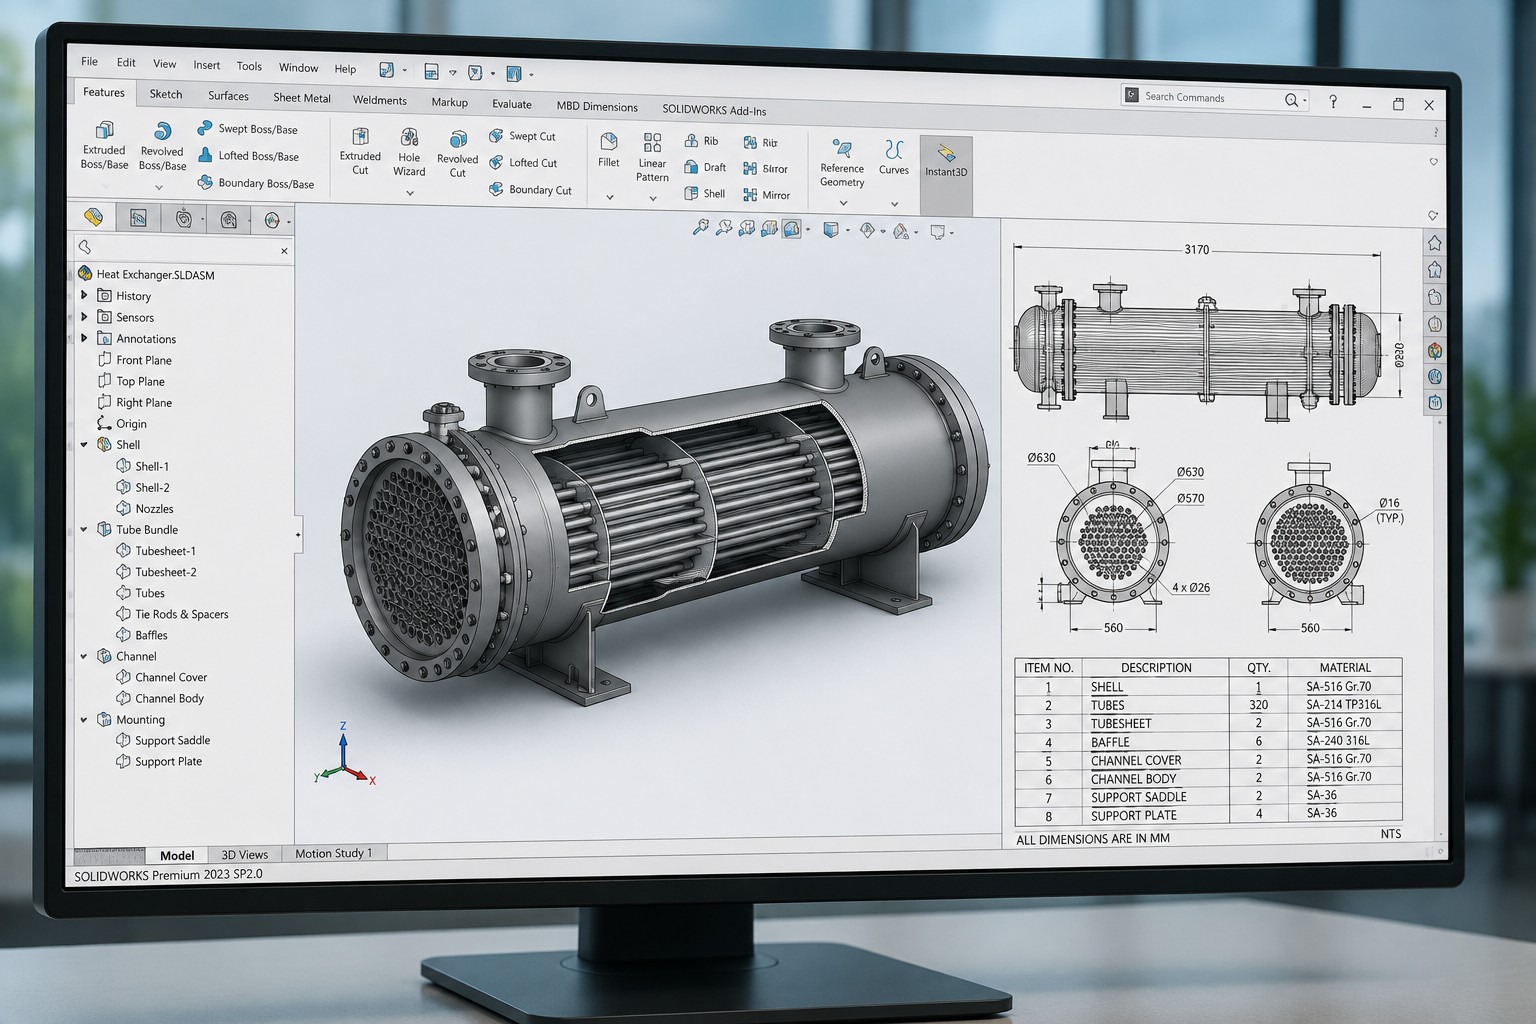
Task: Open the Motion Study 1 tab
Action: click(x=333, y=853)
